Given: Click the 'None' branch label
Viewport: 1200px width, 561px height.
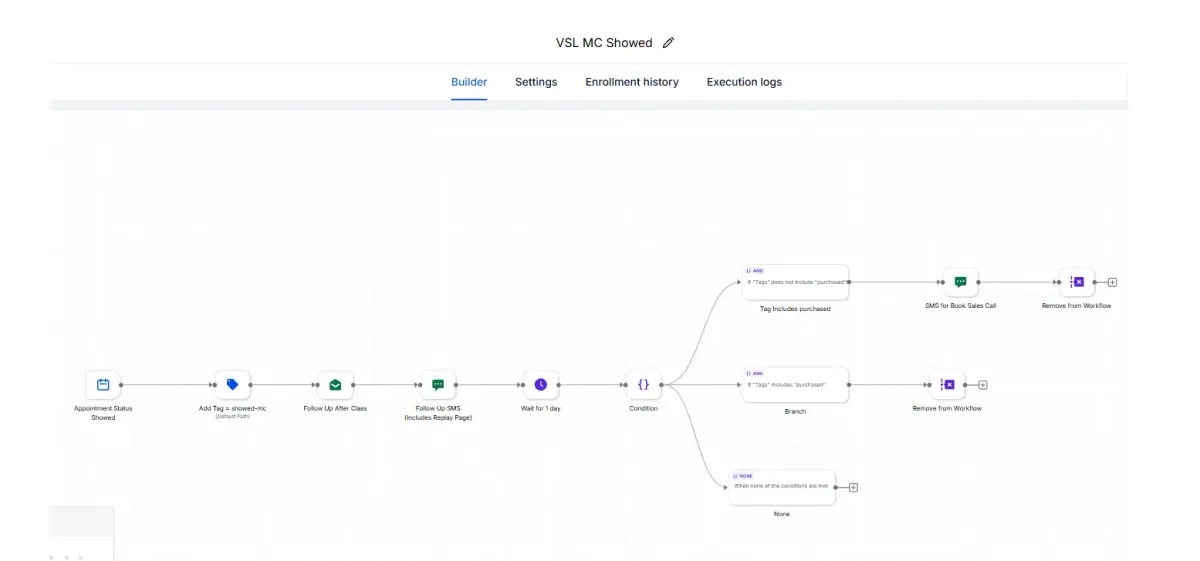Looking at the screenshot, I should coord(782,514).
